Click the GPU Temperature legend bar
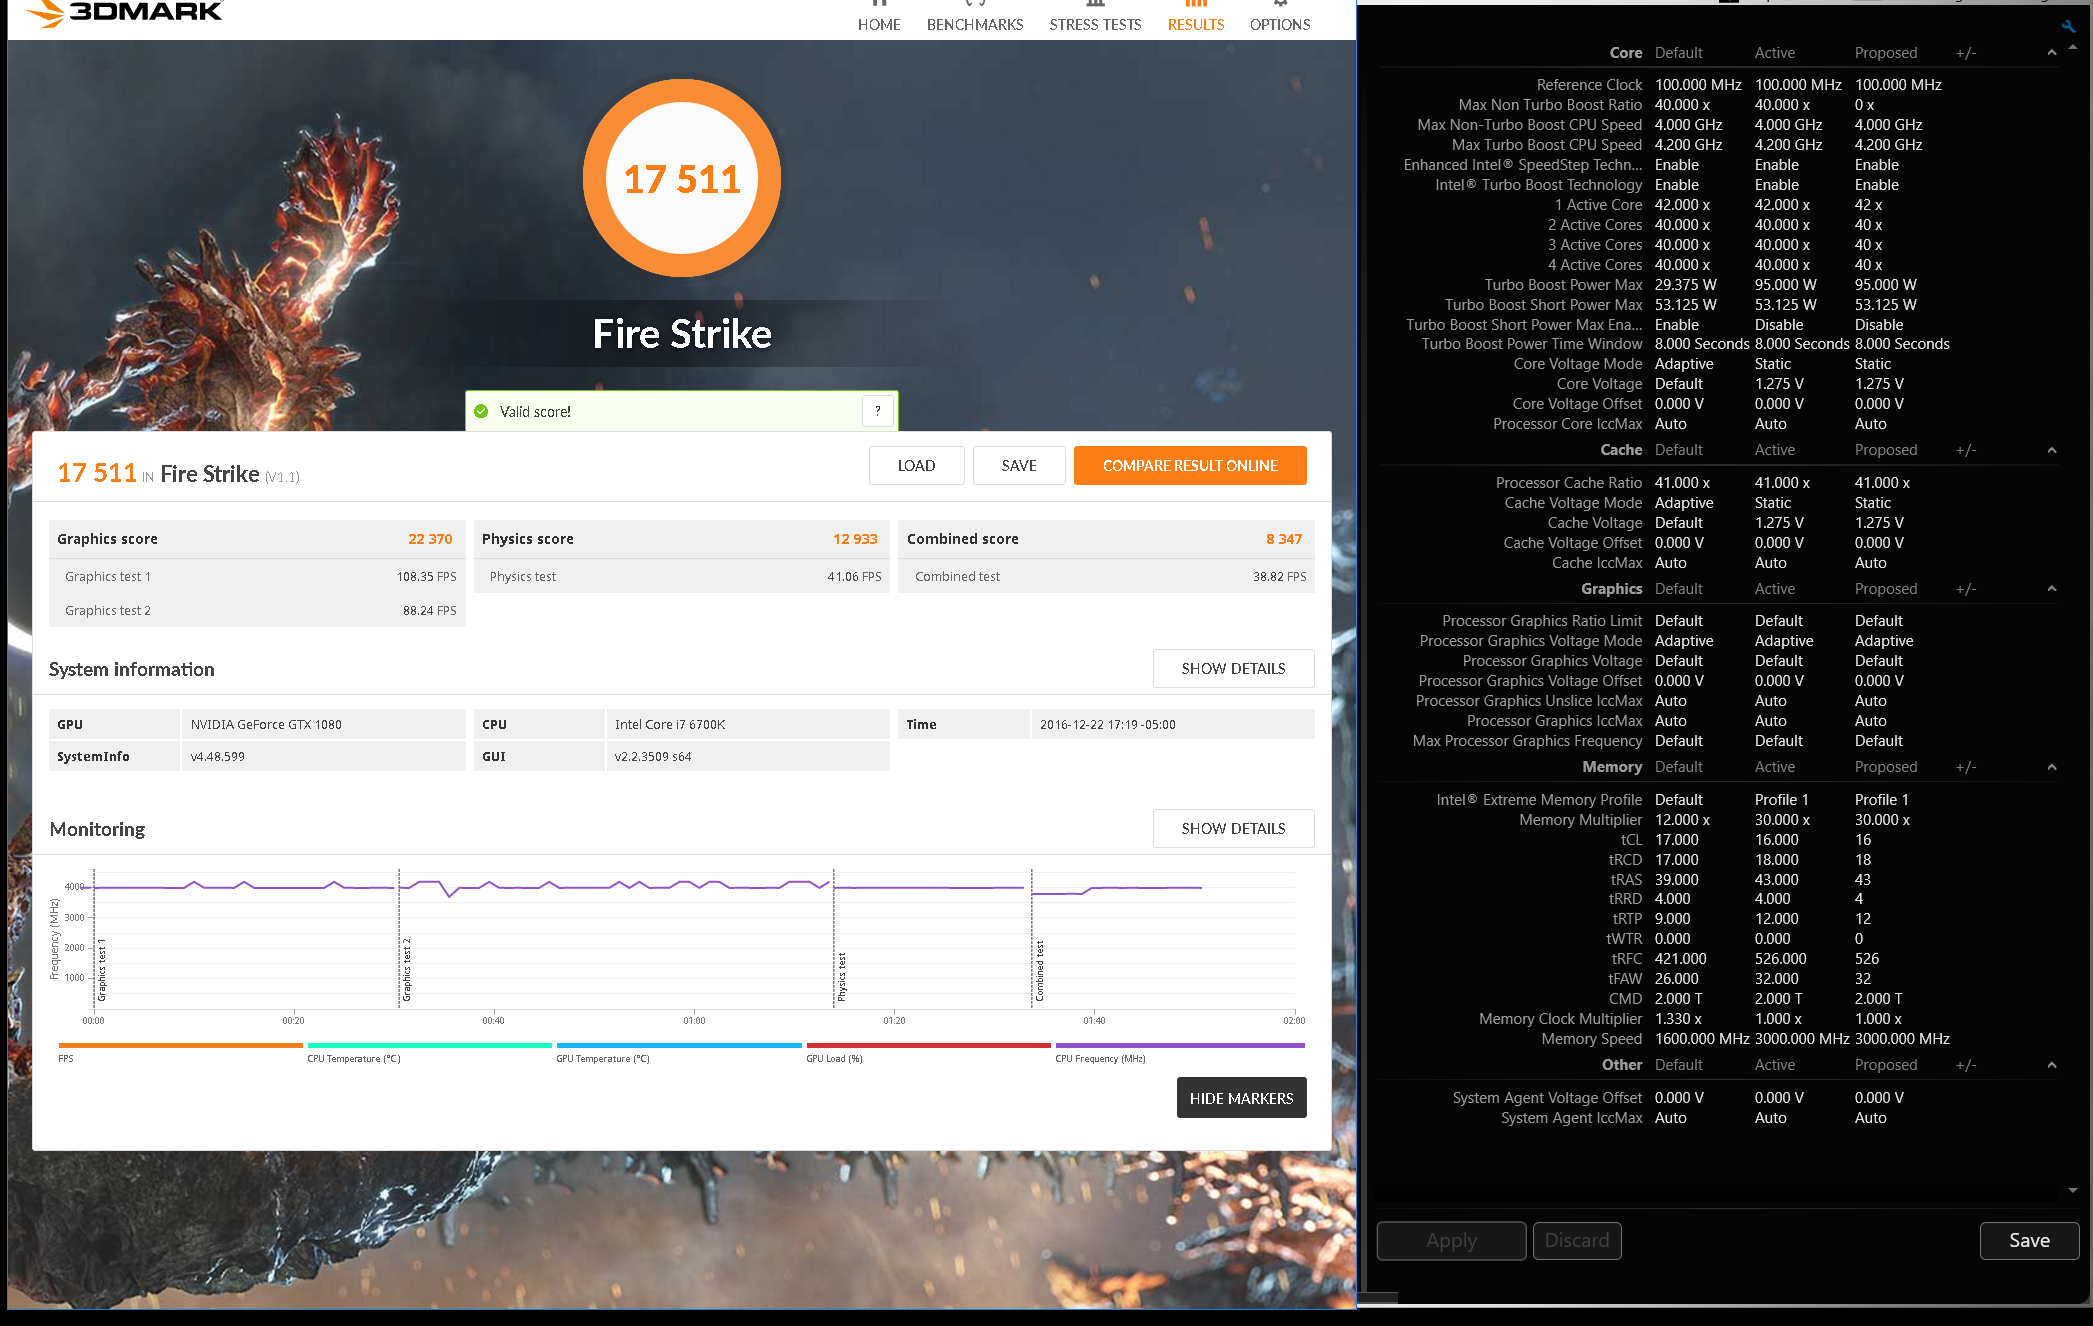 click(x=679, y=1045)
